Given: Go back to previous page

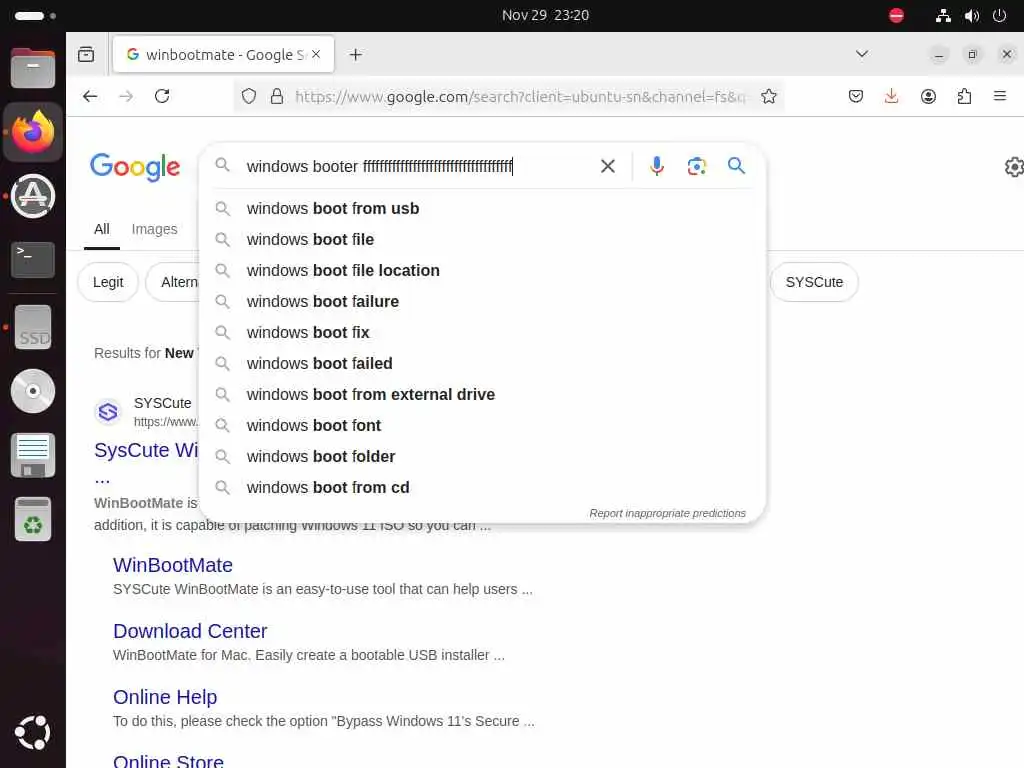Looking at the screenshot, I should 90,97.
